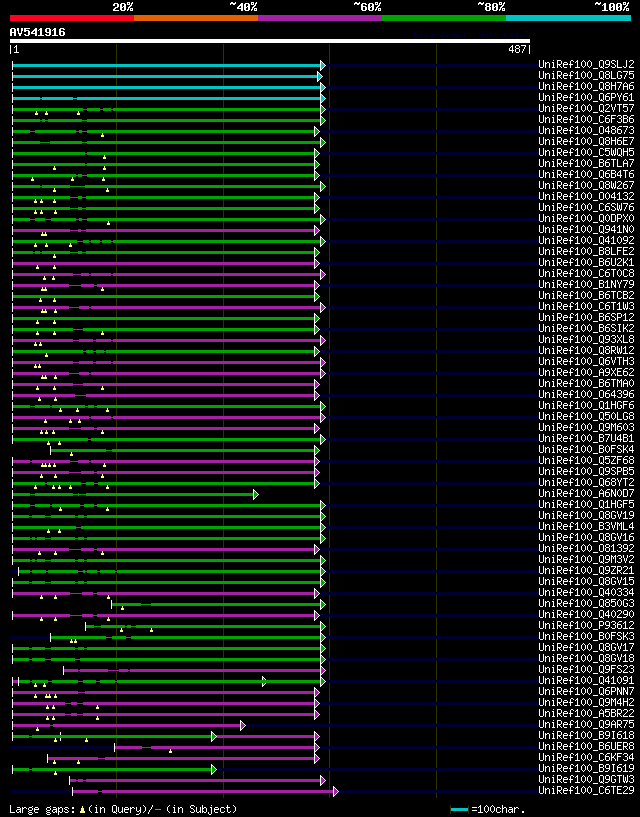
Task: Select the UniRef100_Q93XL8 label
Action: [x=586, y=339]
